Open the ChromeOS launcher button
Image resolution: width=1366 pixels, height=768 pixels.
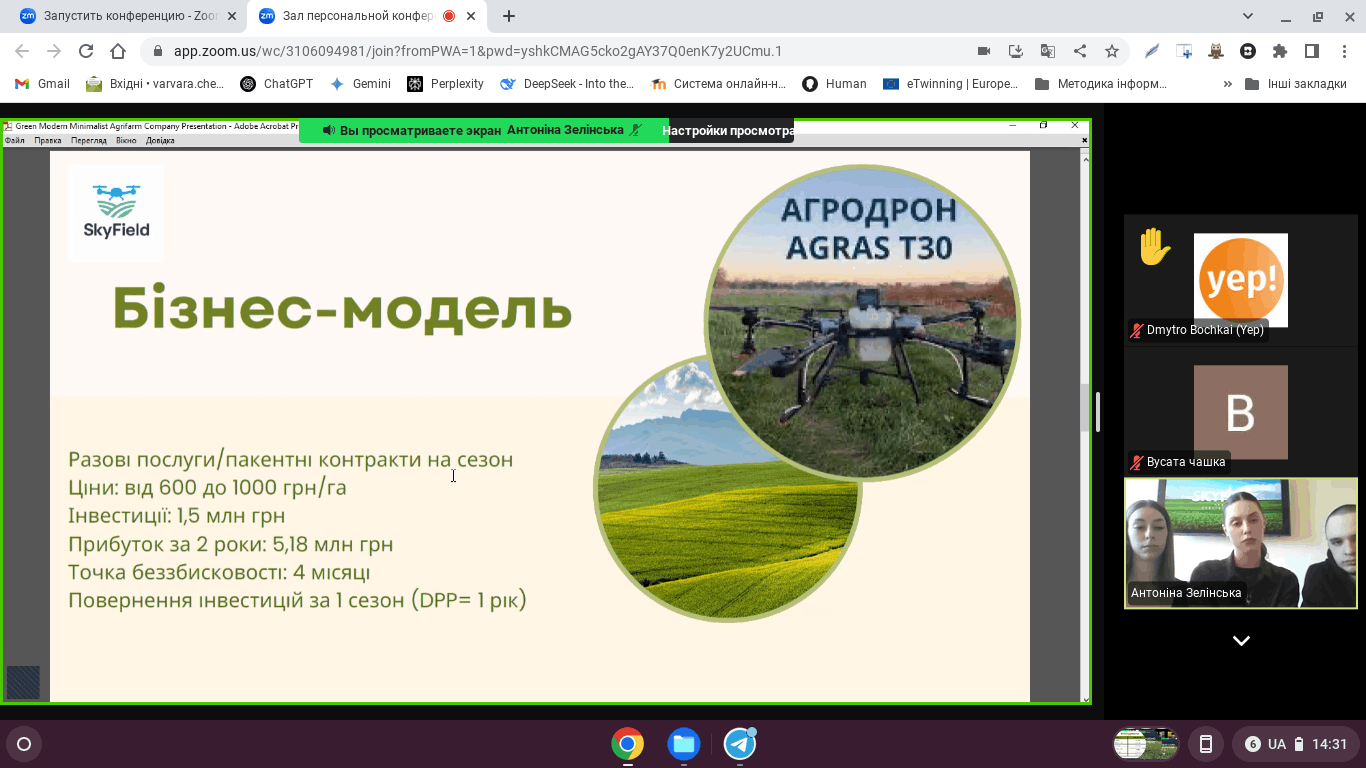pyautogui.click(x=24, y=744)
